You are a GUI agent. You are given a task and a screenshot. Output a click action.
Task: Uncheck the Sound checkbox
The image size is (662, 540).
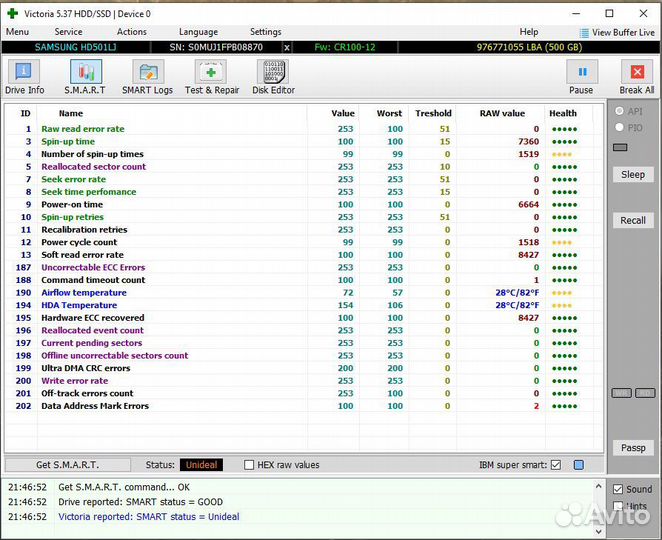617,489
